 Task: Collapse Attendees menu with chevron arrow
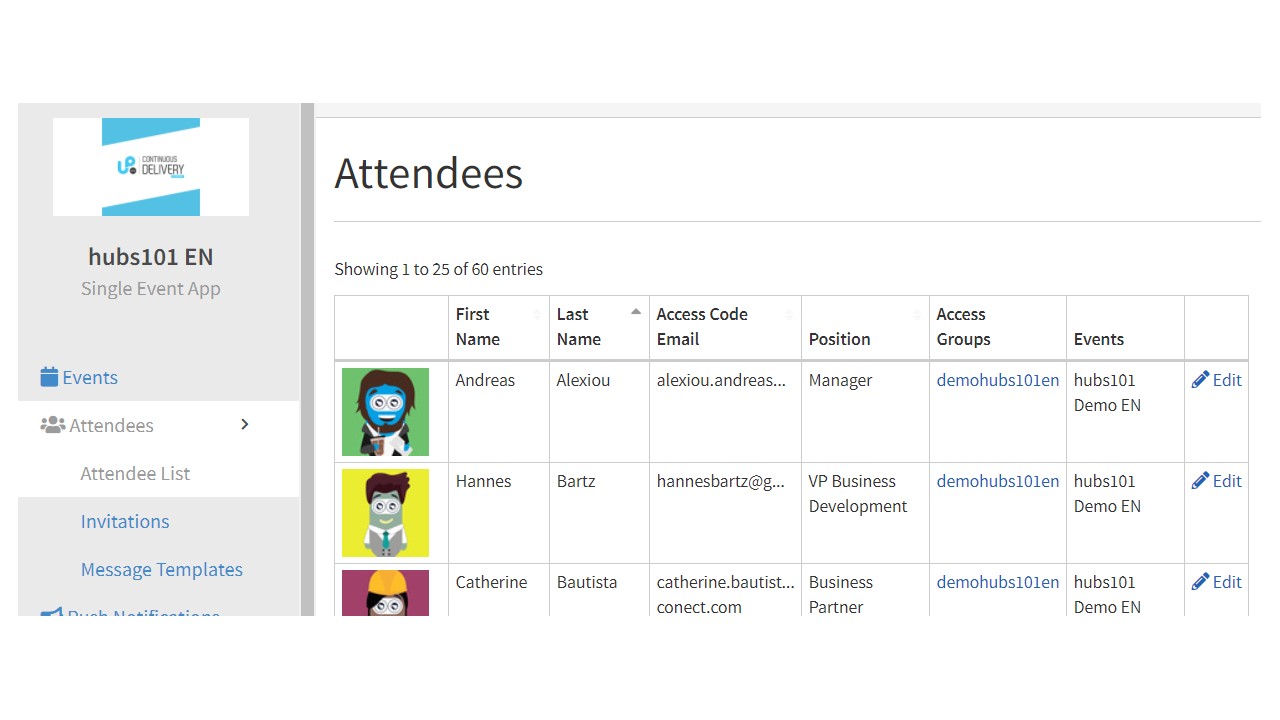(x=245, y=425)
